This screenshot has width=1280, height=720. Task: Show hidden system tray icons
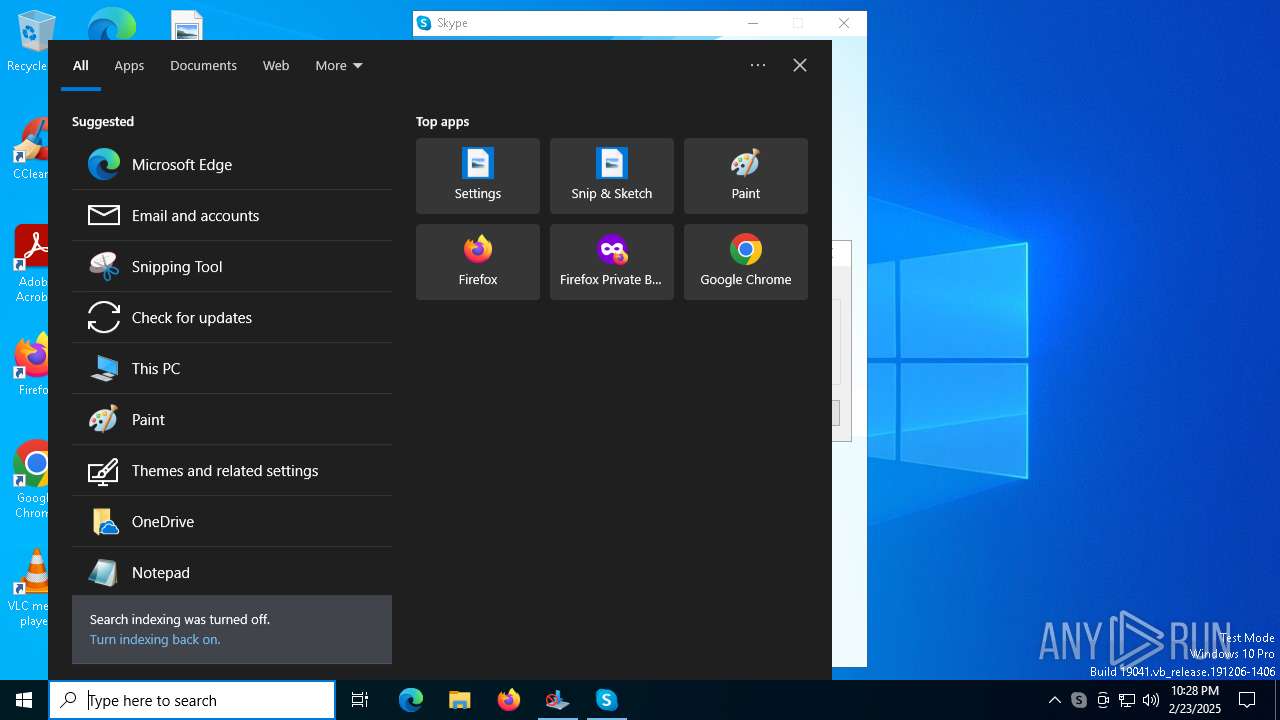pyautogui.click(x=1054, y=700)
